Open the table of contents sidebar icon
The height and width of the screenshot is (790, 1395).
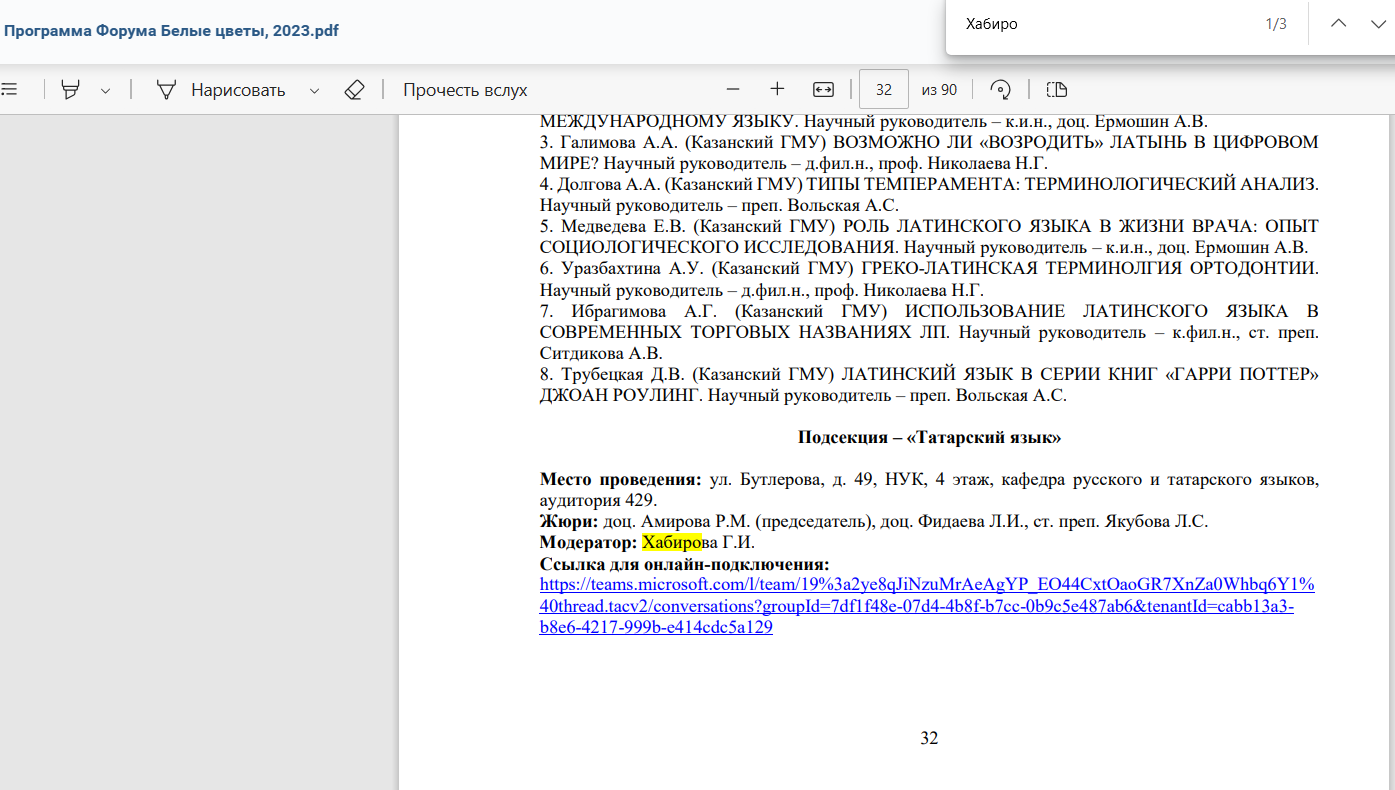[x=9, y=89]
